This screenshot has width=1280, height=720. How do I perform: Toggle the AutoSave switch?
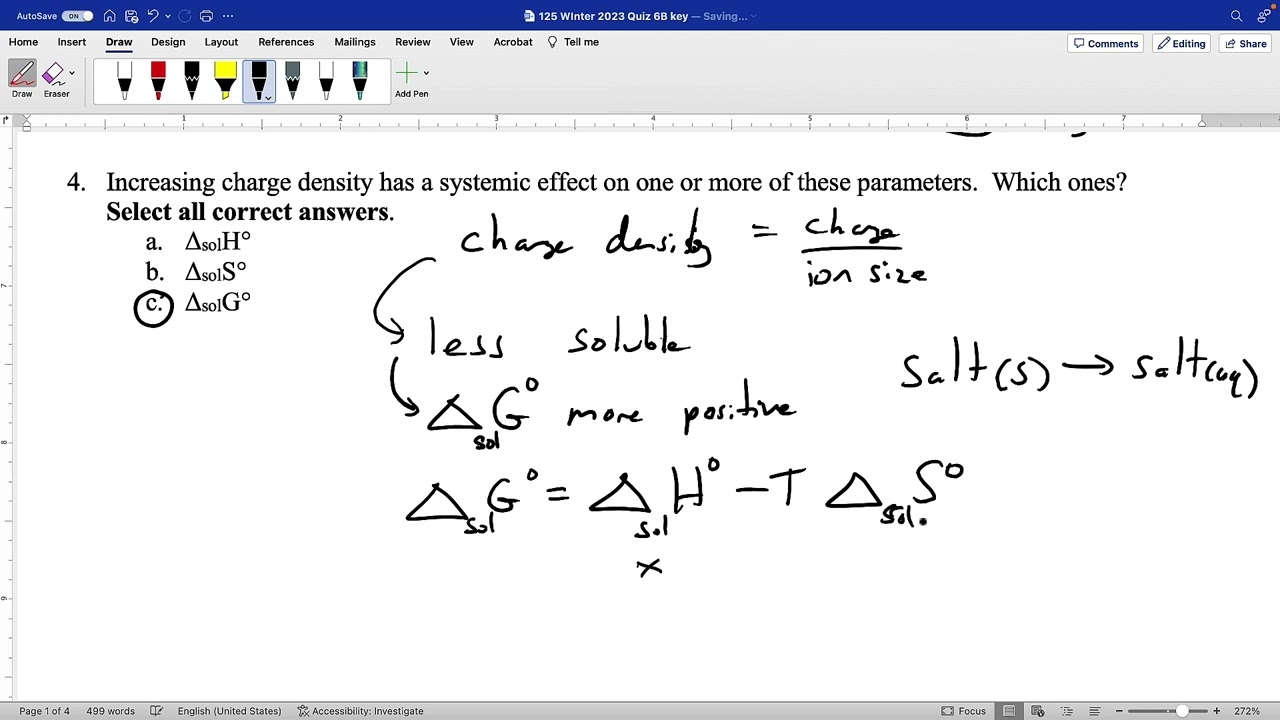coord(77,16)
